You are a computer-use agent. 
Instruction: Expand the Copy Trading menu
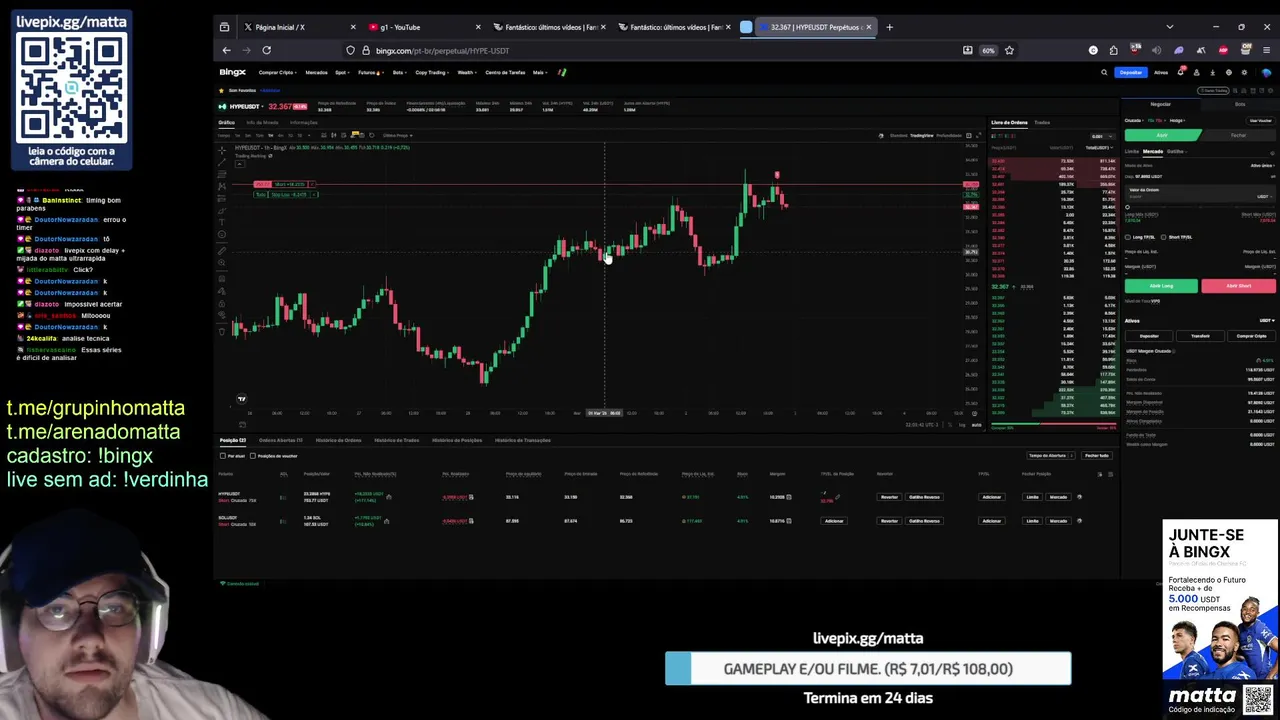(432, 72)
